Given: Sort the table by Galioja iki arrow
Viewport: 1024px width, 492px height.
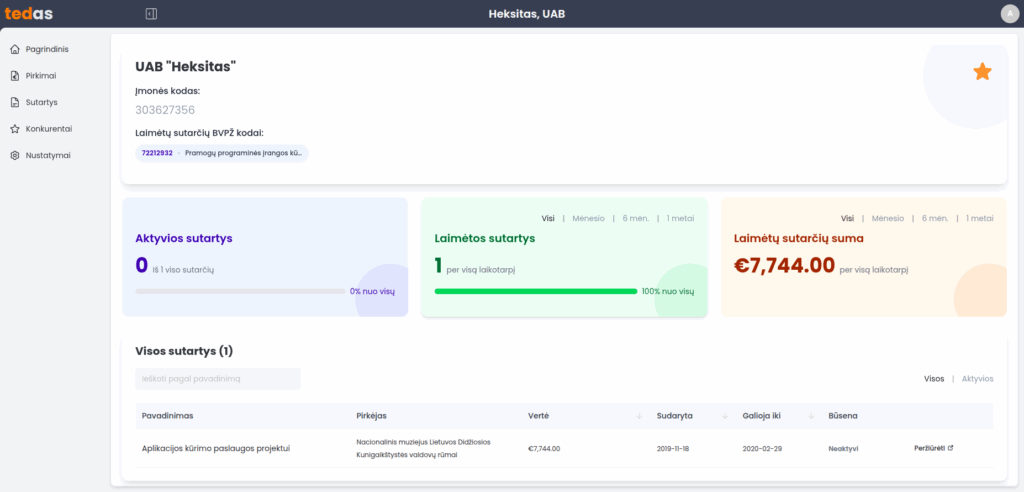Looking at the screenshot, I should pyautogui.click(x=811, y=416).
